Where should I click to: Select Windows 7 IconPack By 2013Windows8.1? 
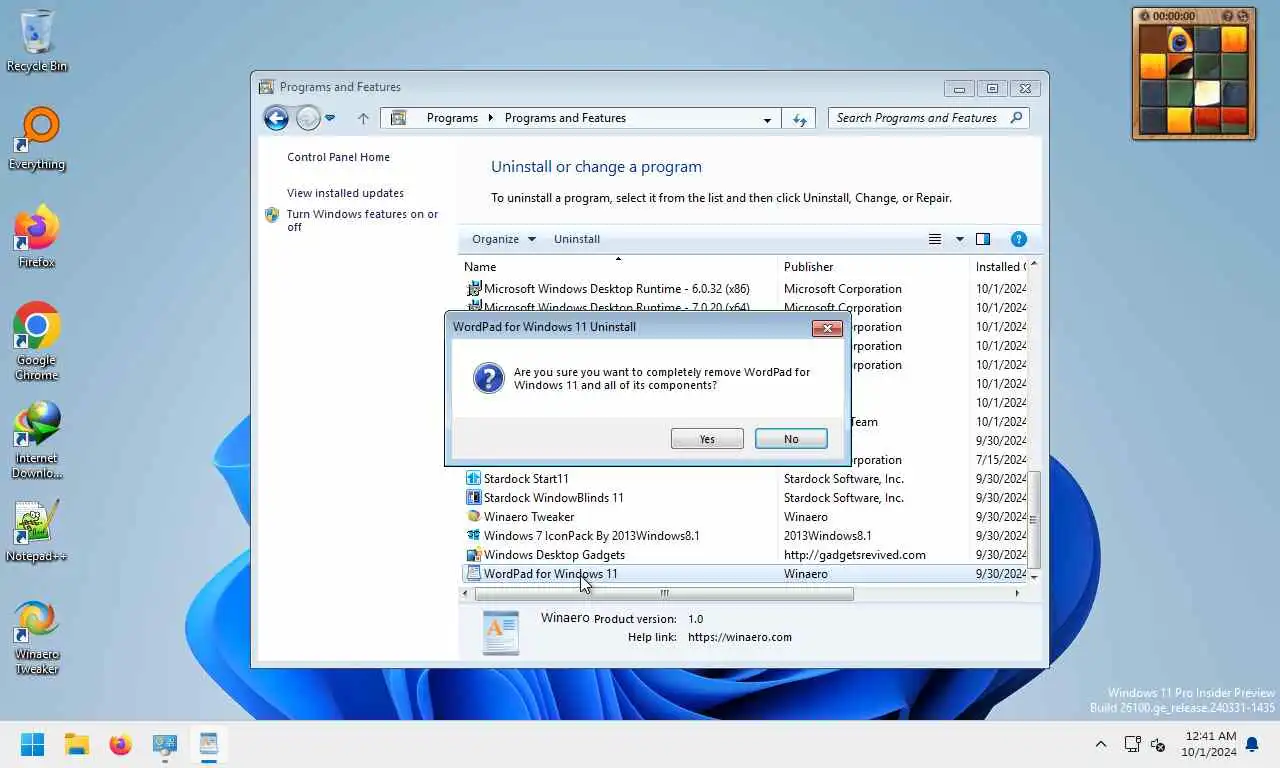pyautogui.click(x=743, y=536)
